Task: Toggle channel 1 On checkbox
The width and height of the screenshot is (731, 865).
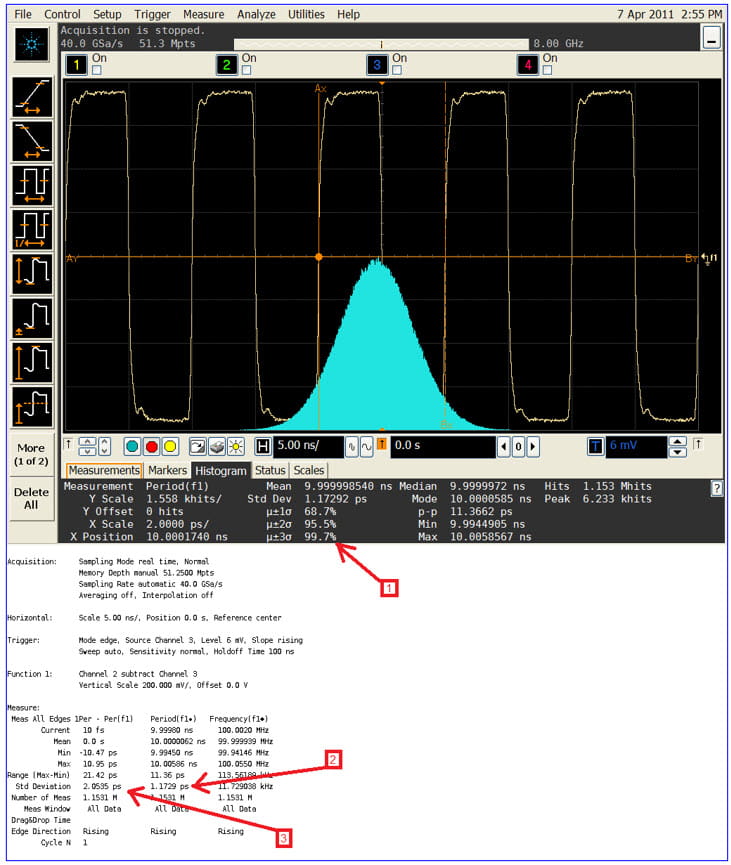Action: click(x=97, y=70)
